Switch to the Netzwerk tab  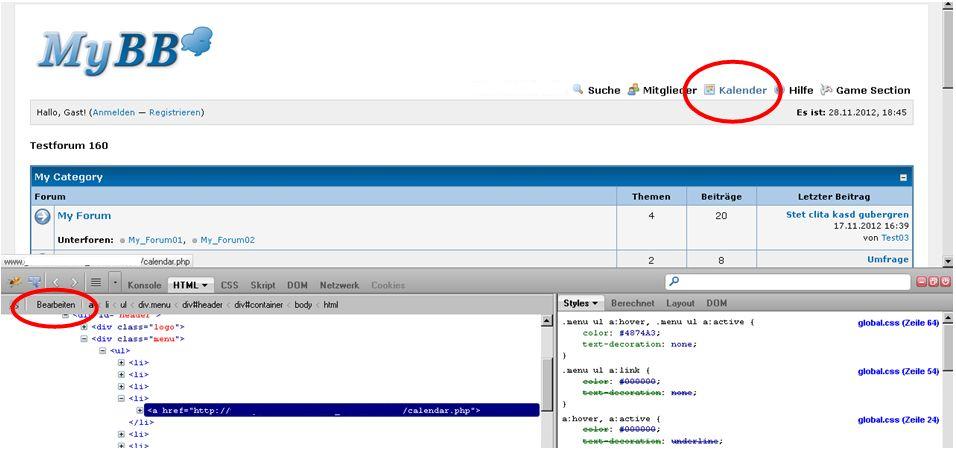click(x=340, y=285)
